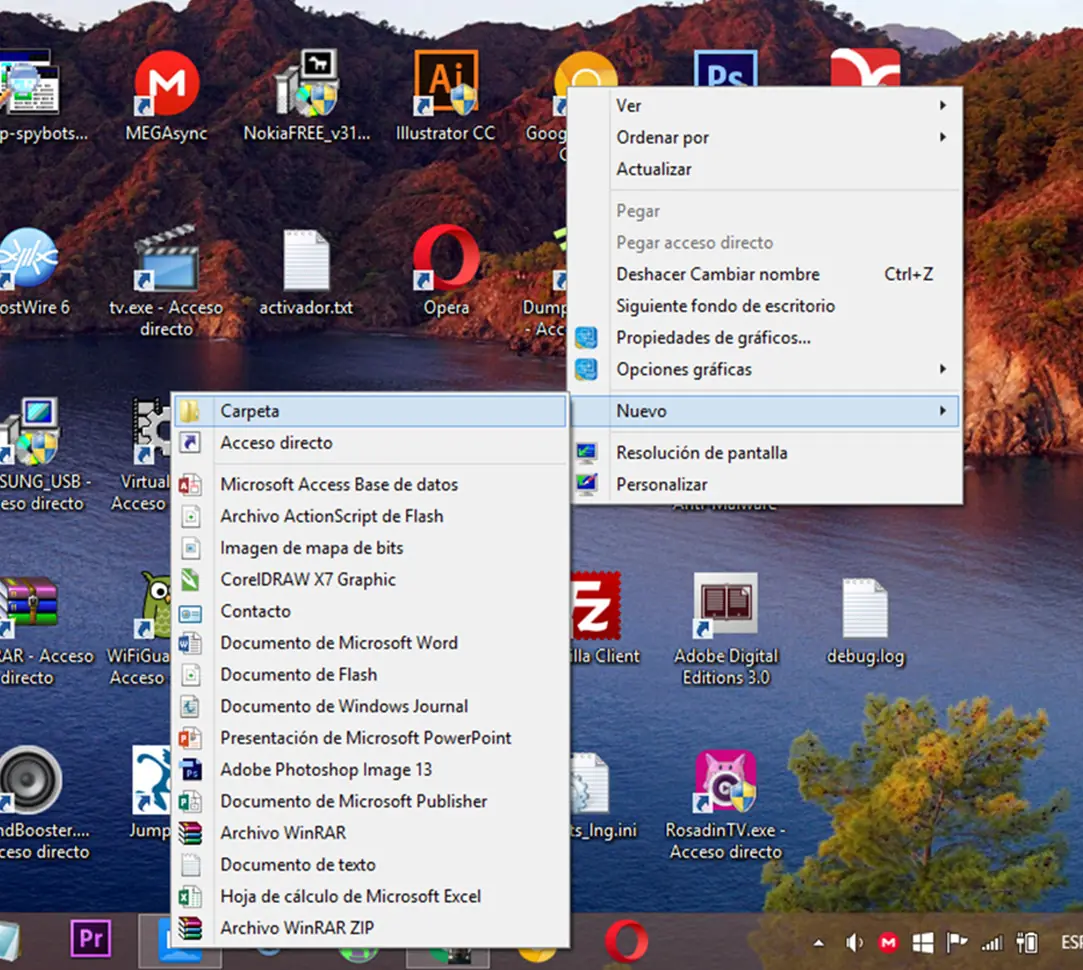The width and height of the screenshot is (1083, 970).
Task: Click the volume speaker tray icon
Action: [x=854, y=942]
